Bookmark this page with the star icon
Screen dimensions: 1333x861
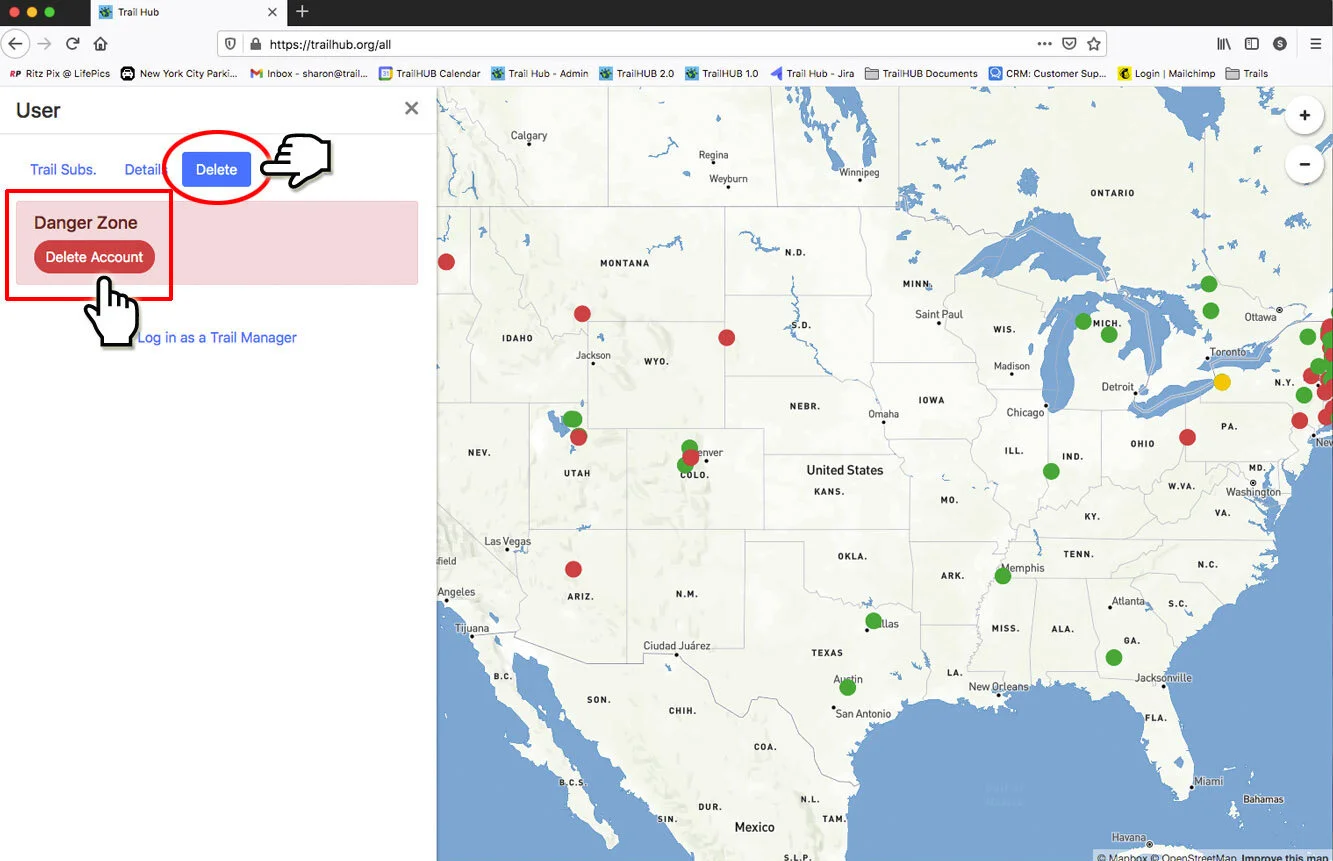click(x=1094, y=44)
